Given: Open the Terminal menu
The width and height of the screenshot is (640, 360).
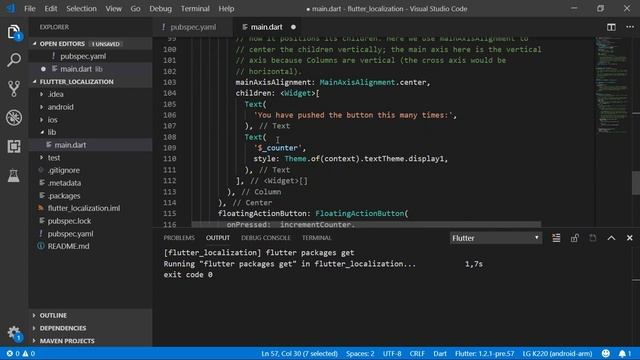Looking at the screenshot, I should coord(195,9).
